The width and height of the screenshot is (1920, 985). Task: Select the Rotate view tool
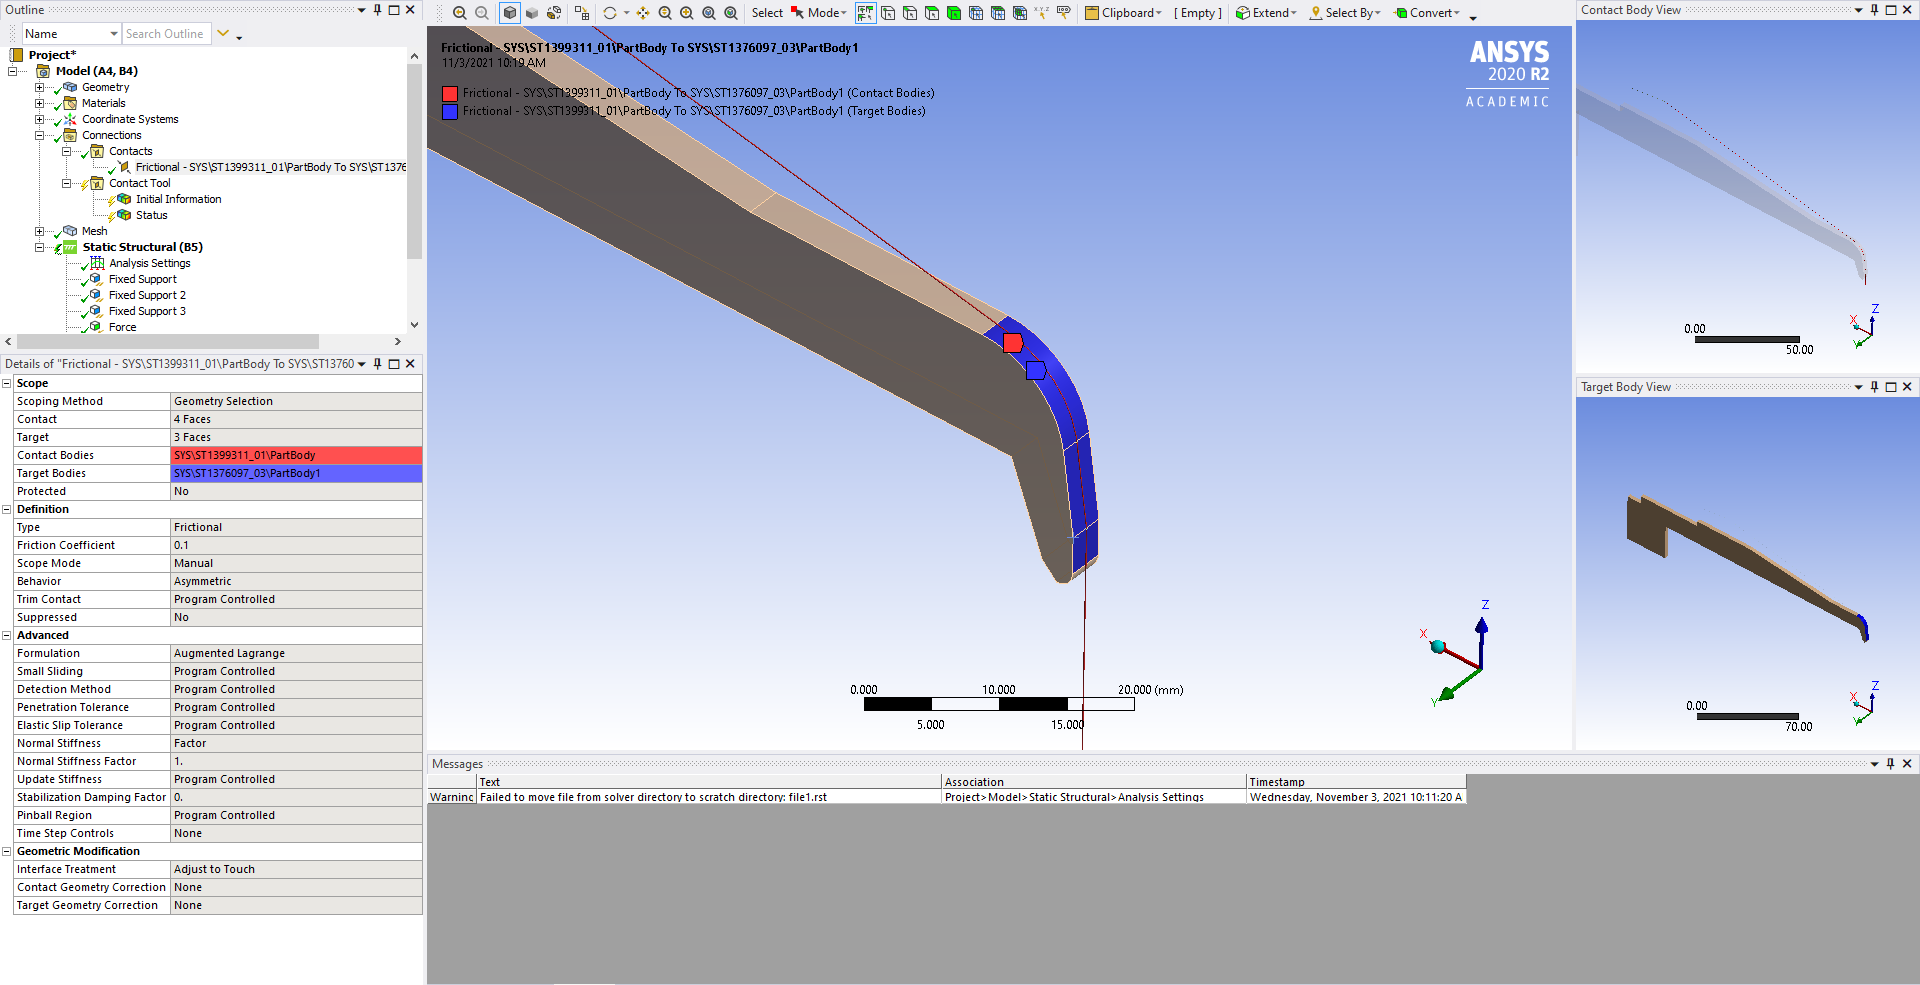(x=609, y=13)
